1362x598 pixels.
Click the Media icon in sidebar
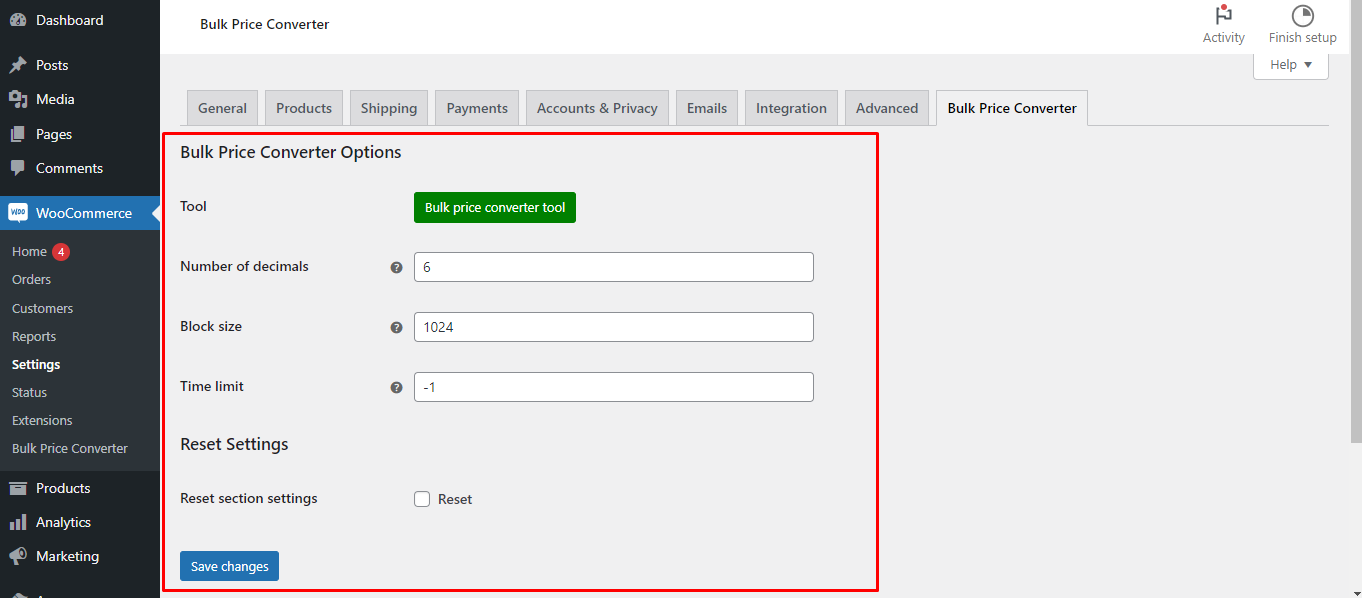coord(18,99)
